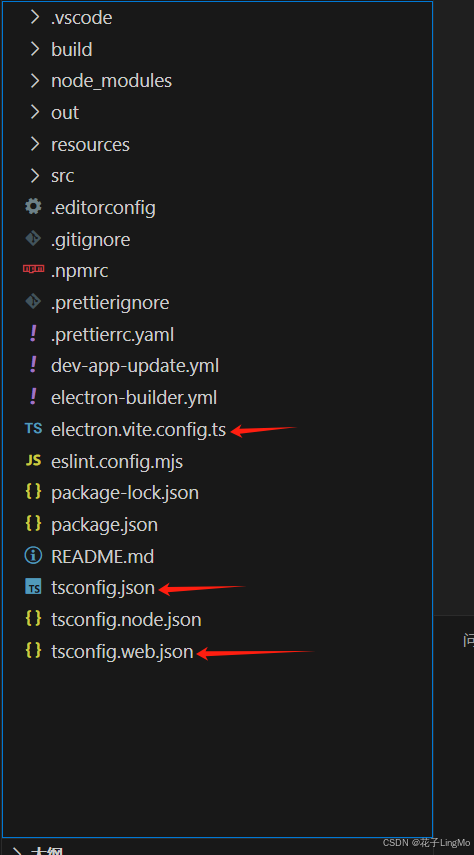474x855 pixels.
Task: Open the .vscode folder name
Action: pyautogui.click(x=82, y=17)
